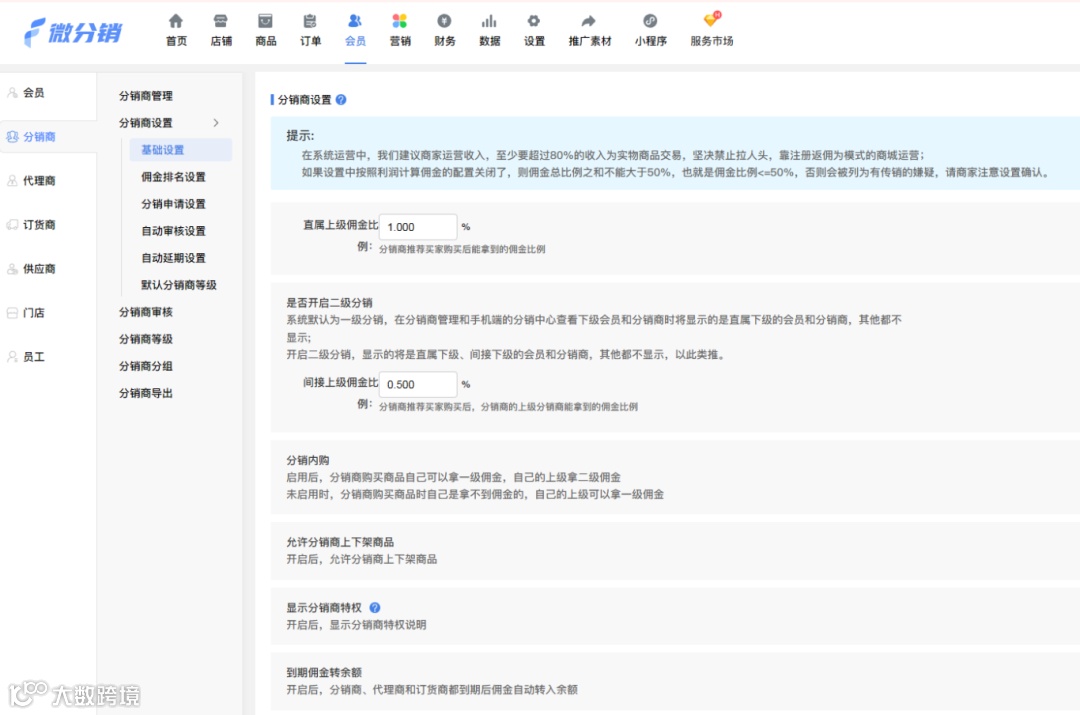
Task: Go to 分销商审核 page
Action: [x=146, y=312]
